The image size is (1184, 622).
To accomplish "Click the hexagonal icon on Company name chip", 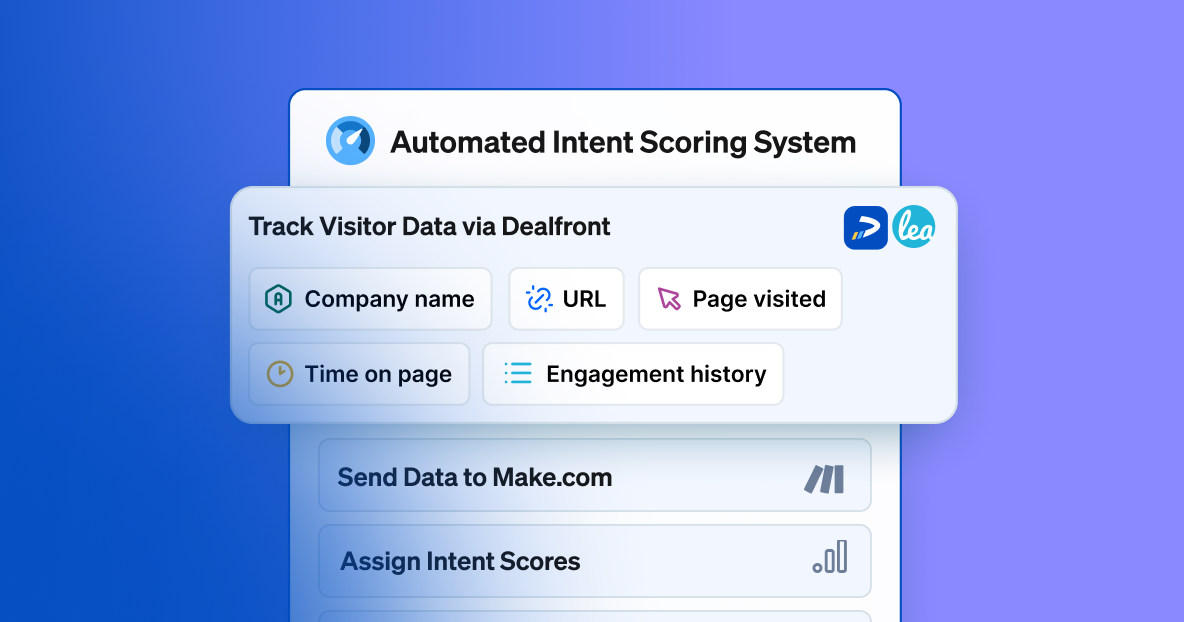I will (282, 298).
